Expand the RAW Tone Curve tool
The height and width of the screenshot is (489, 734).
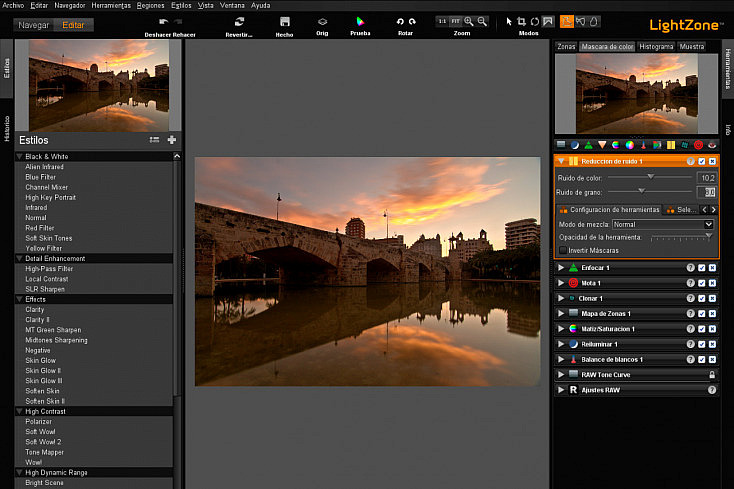pos(561,374)
